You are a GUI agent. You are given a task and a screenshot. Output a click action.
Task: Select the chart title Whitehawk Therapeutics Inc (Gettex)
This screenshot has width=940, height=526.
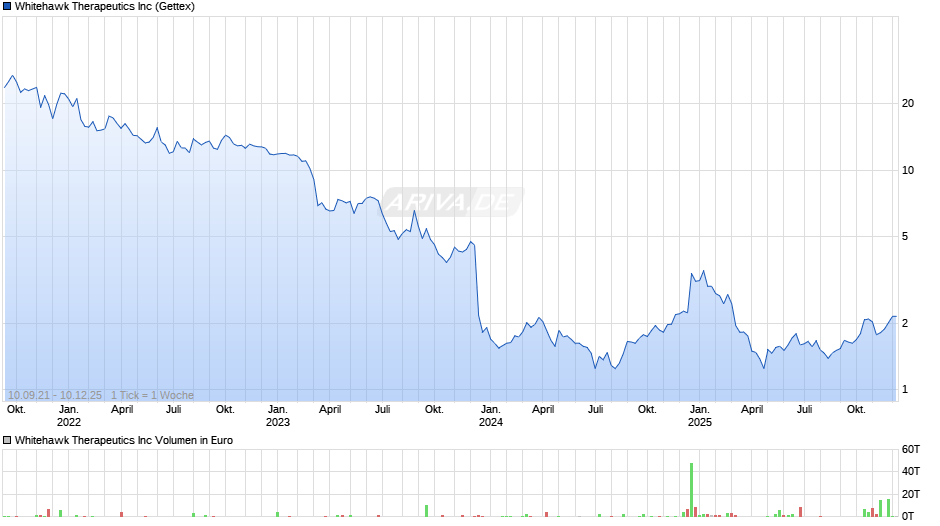104,7
